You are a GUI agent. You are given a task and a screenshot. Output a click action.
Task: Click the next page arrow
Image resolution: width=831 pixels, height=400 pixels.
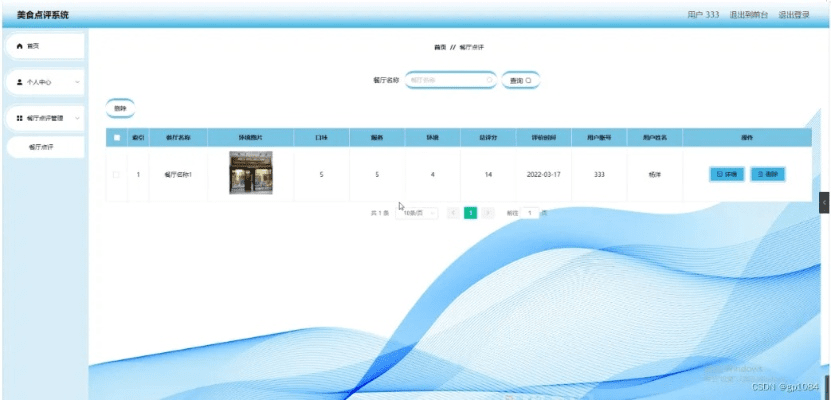488,213
